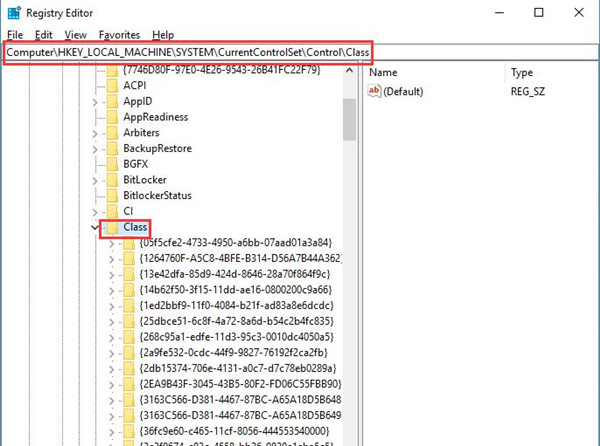The width and height of the screenshot is (600, 446).
Task: Select the ACPI key label
Action: tap(135, 86)
